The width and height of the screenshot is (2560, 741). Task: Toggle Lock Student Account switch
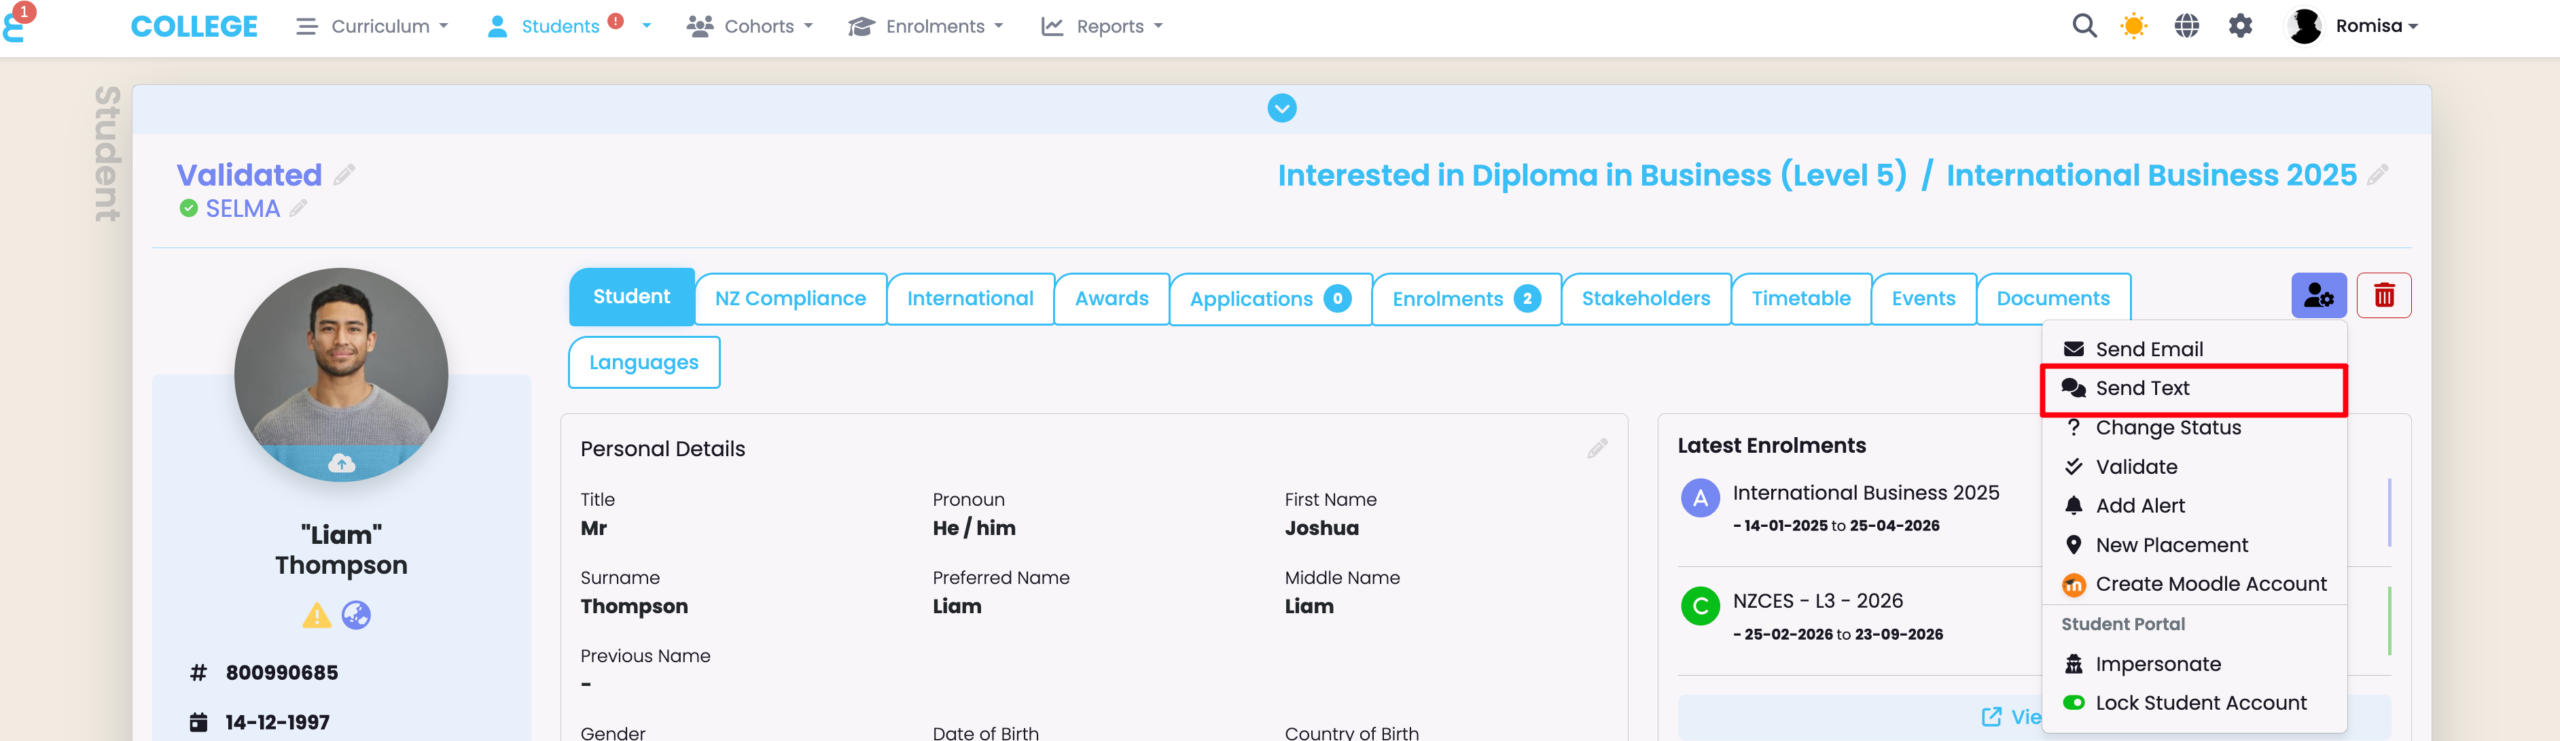2074,703
